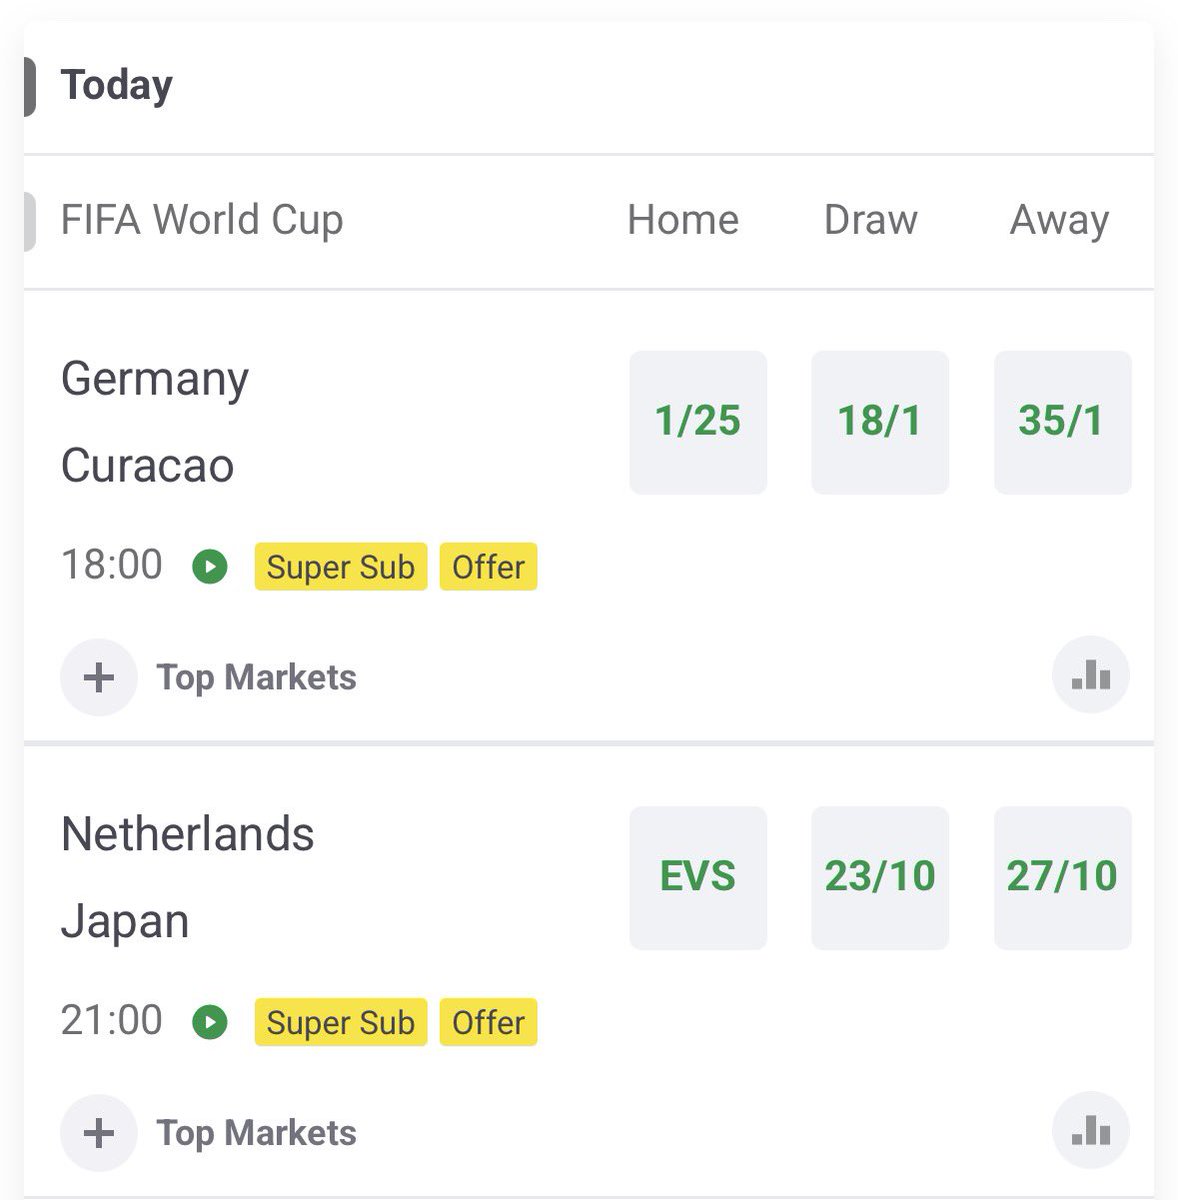View stats chart icon for Netherlands match

click(x=1091, y=1132)
